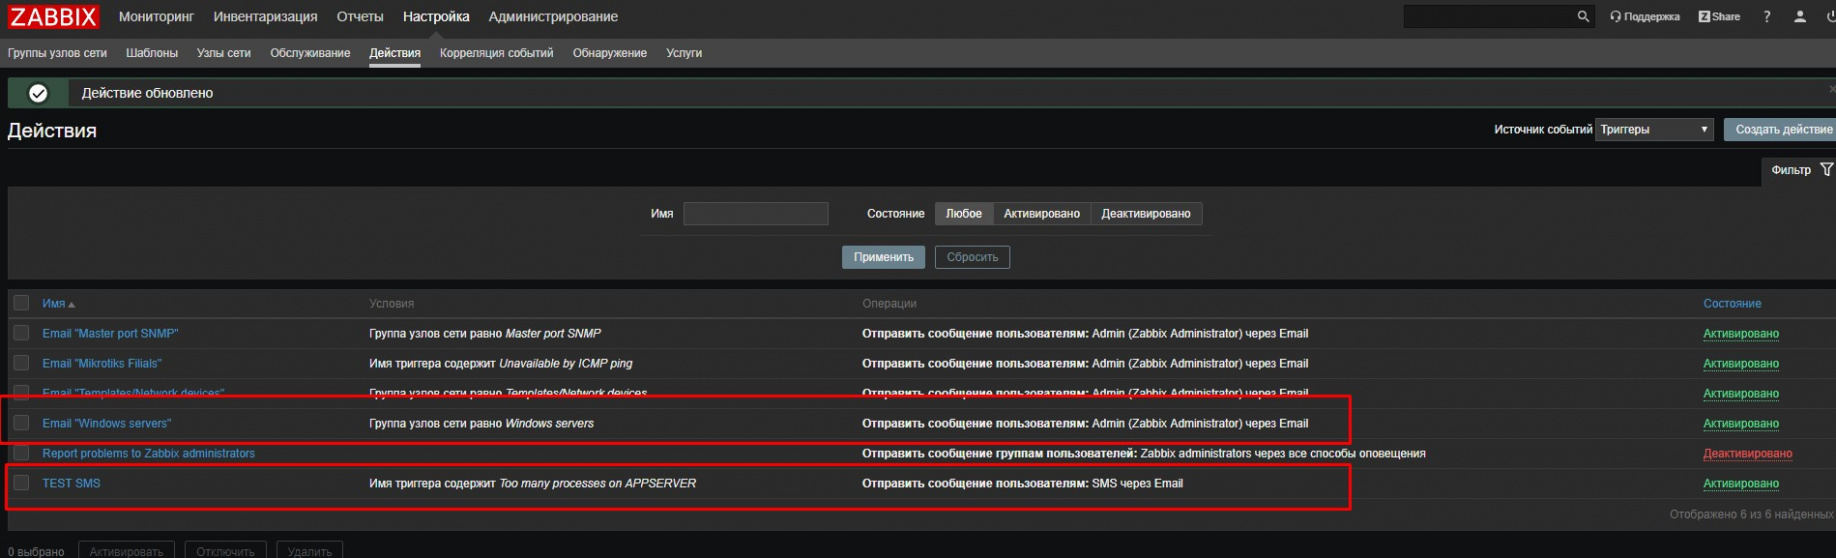
Task: Open the Email "Windows servers" action
Action: (x=107, y=424)
